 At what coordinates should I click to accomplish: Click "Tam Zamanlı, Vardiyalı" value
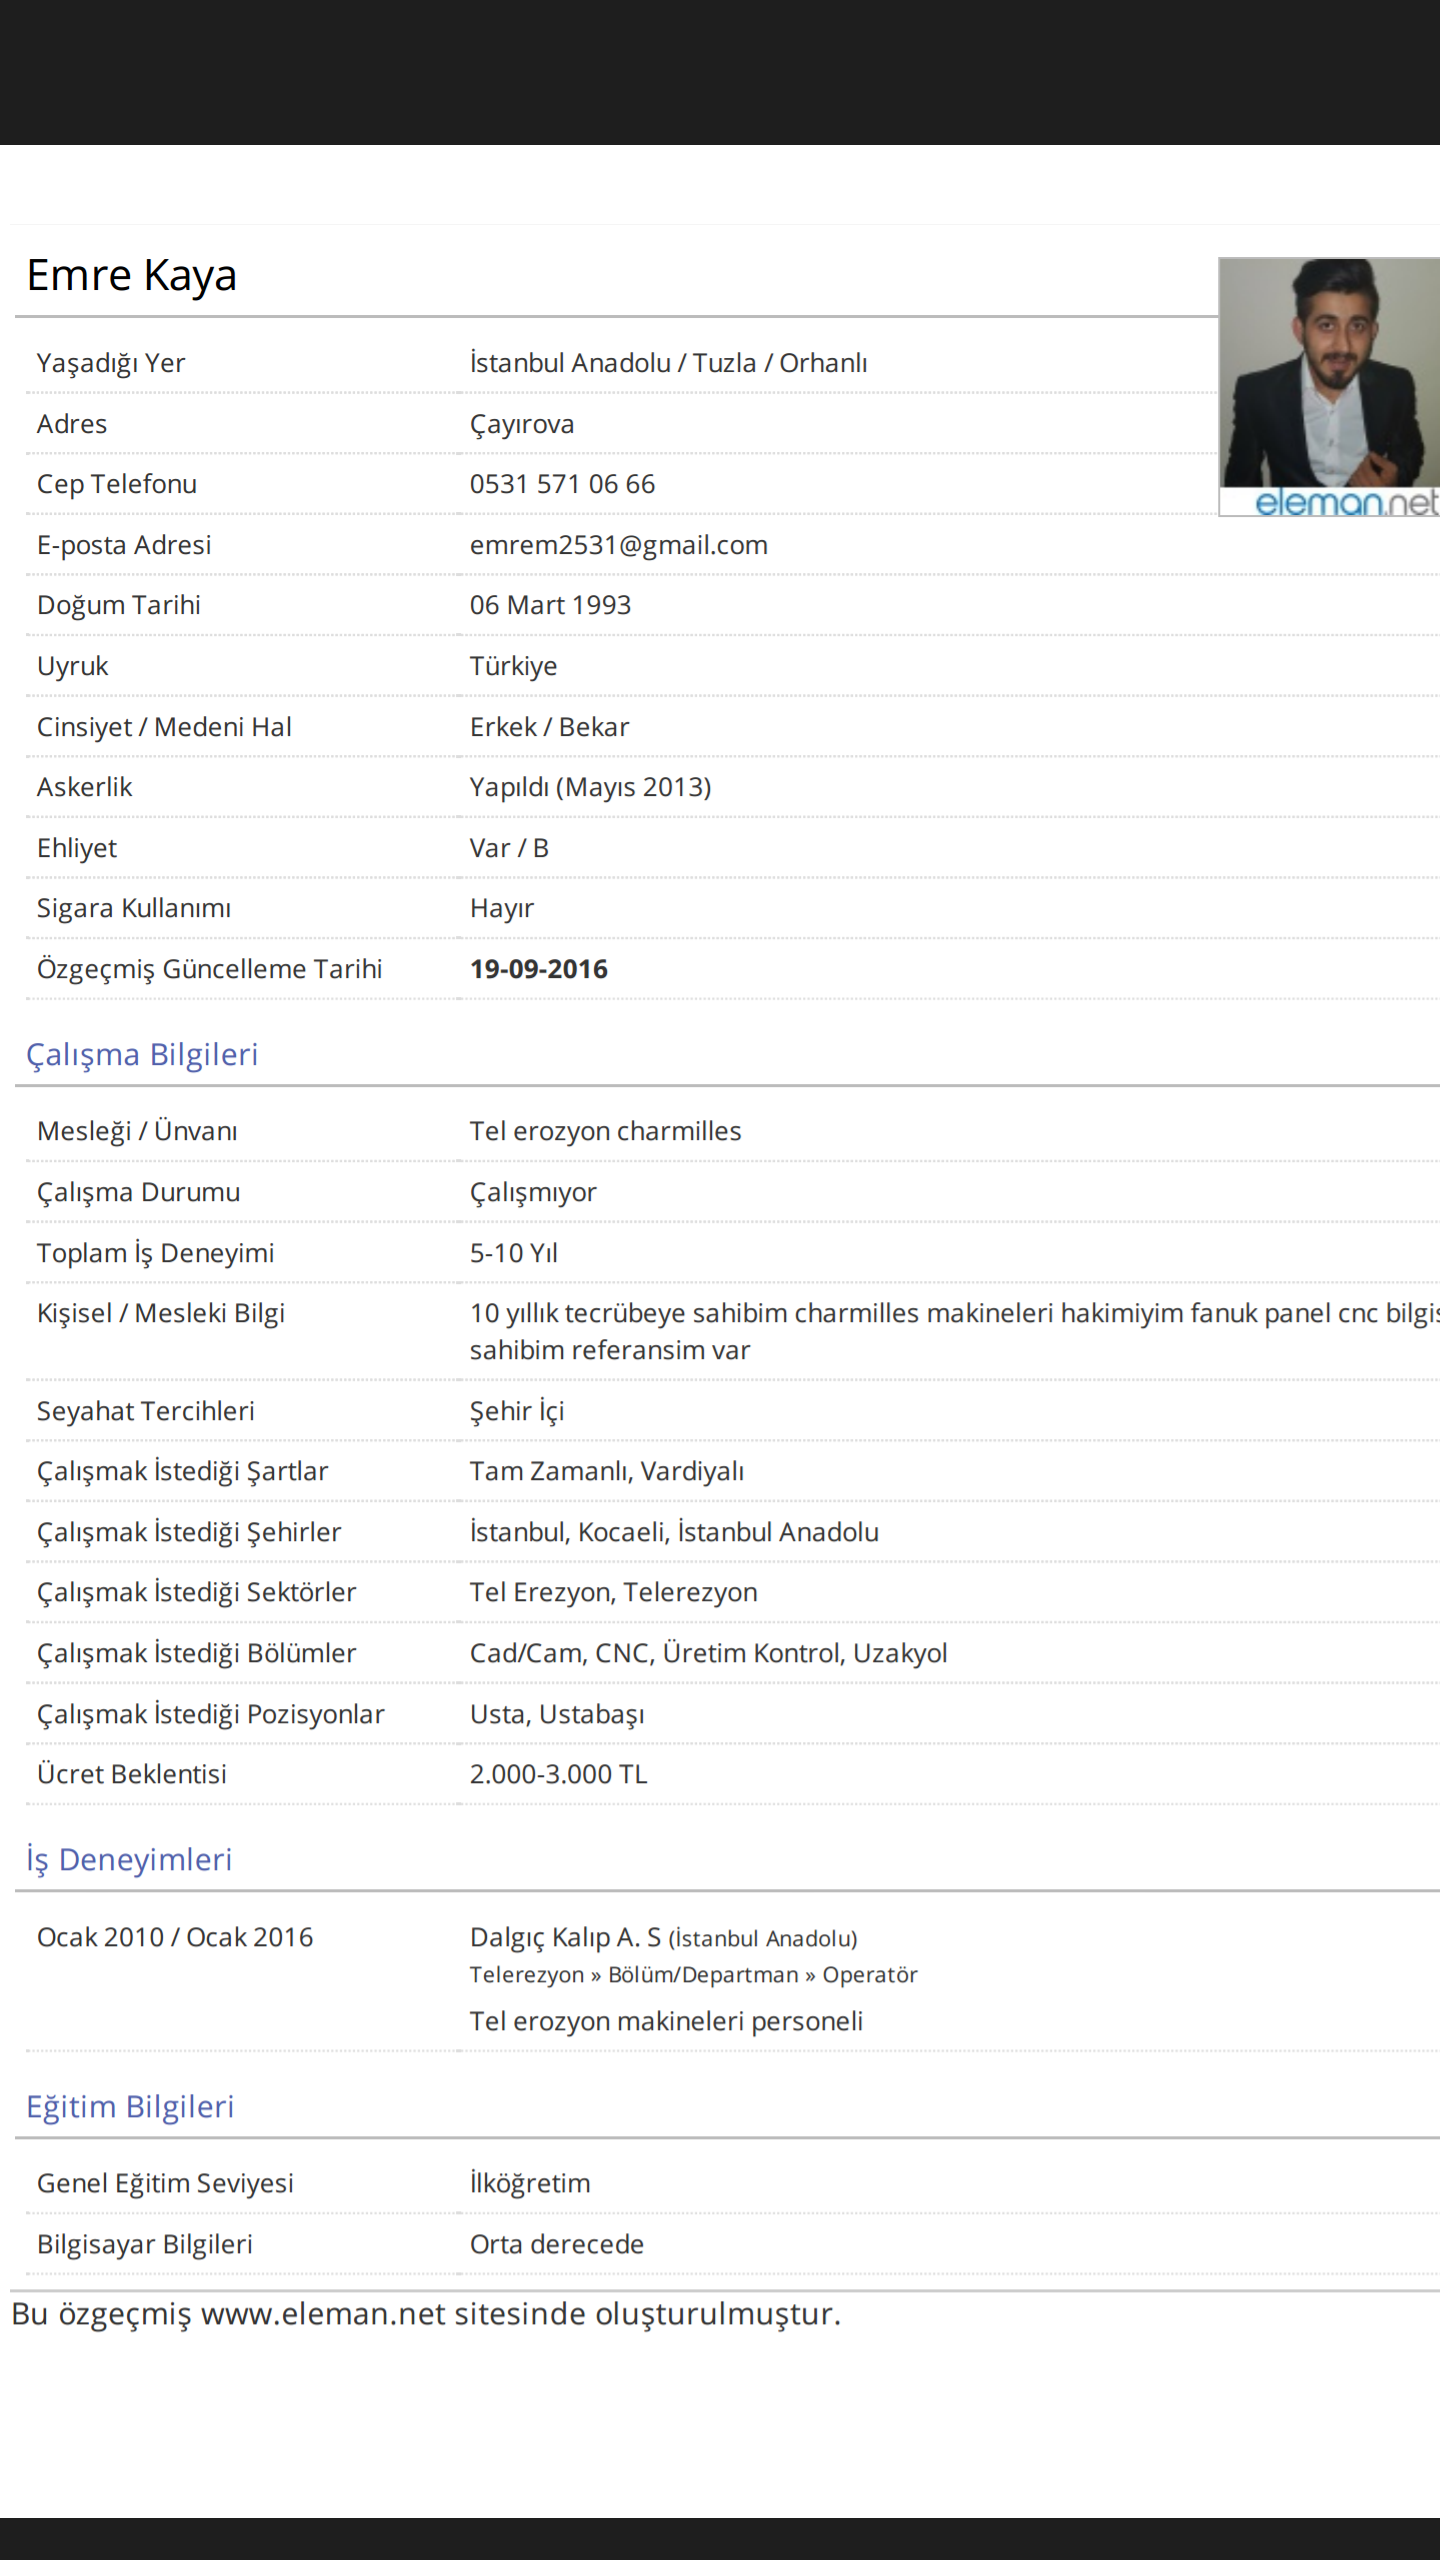pos(607,1471)
